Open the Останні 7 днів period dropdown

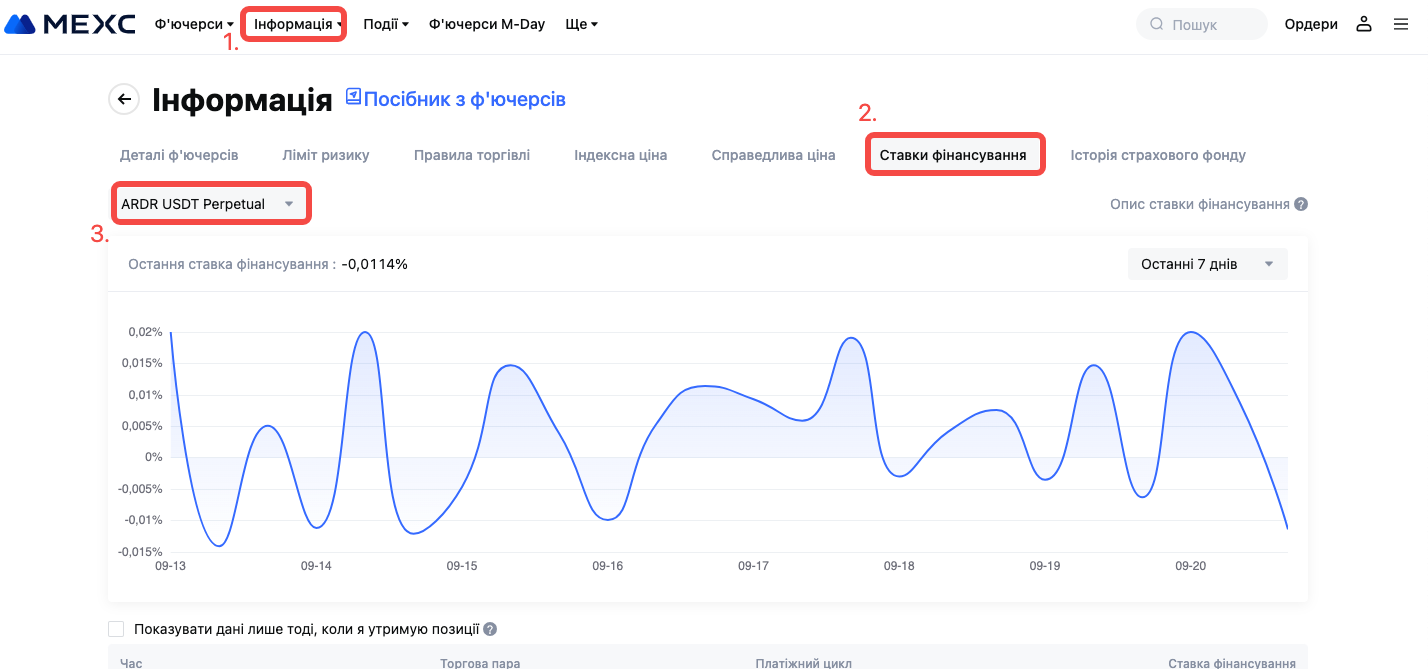1207,264
